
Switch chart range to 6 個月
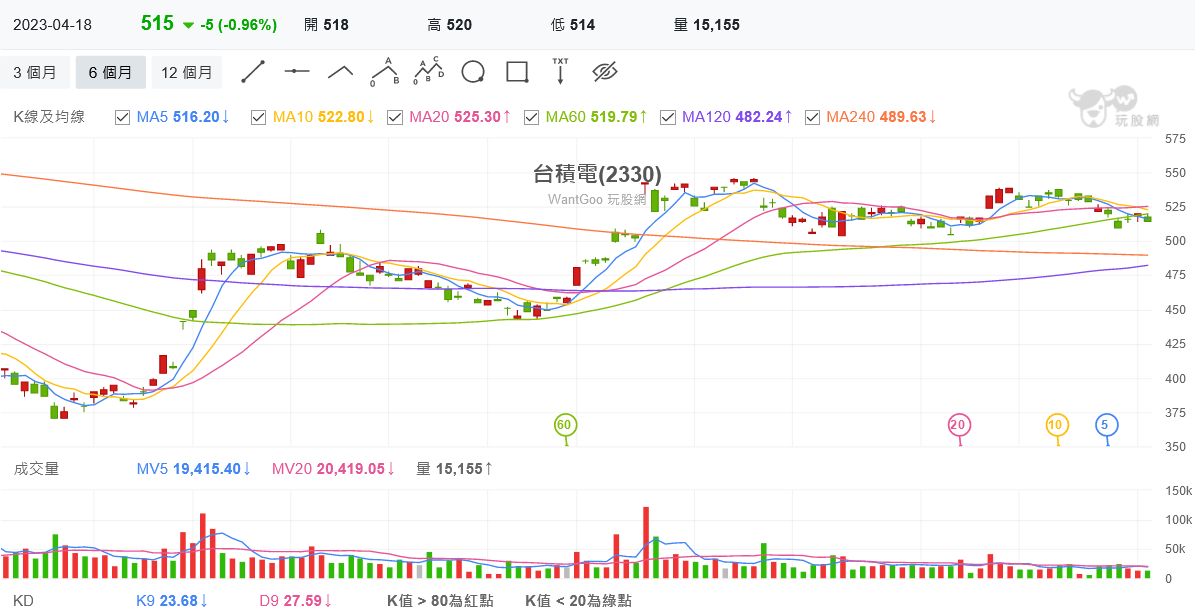[x=111, y=72]
